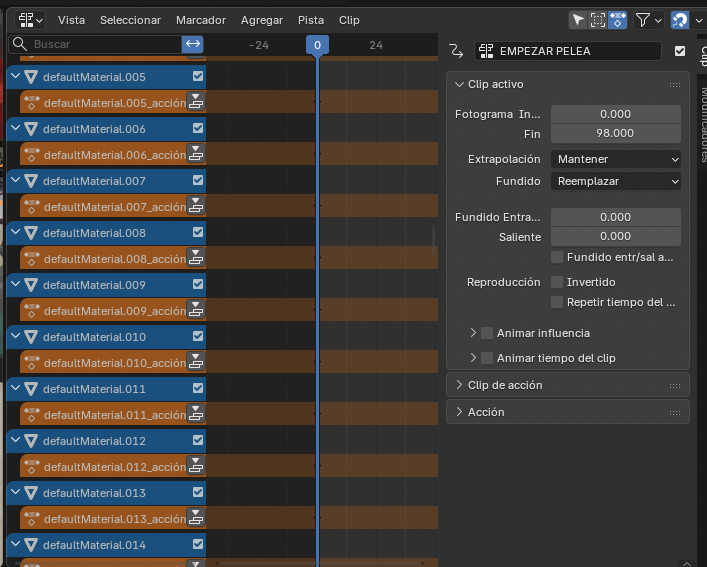
Task: Expand the Clip de acción panel
Action: pos(505,385)
